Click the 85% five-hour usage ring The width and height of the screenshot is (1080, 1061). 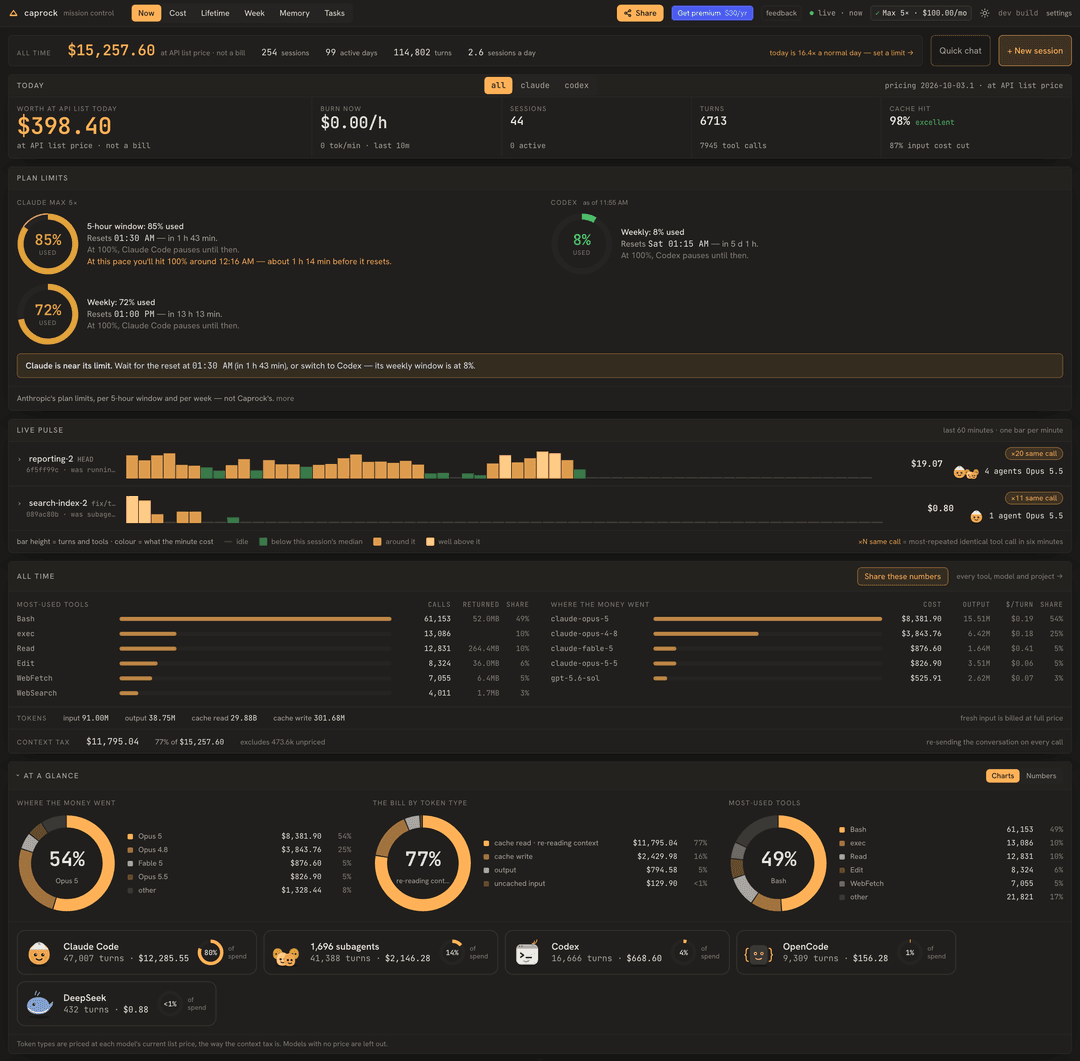pos(48,244)
